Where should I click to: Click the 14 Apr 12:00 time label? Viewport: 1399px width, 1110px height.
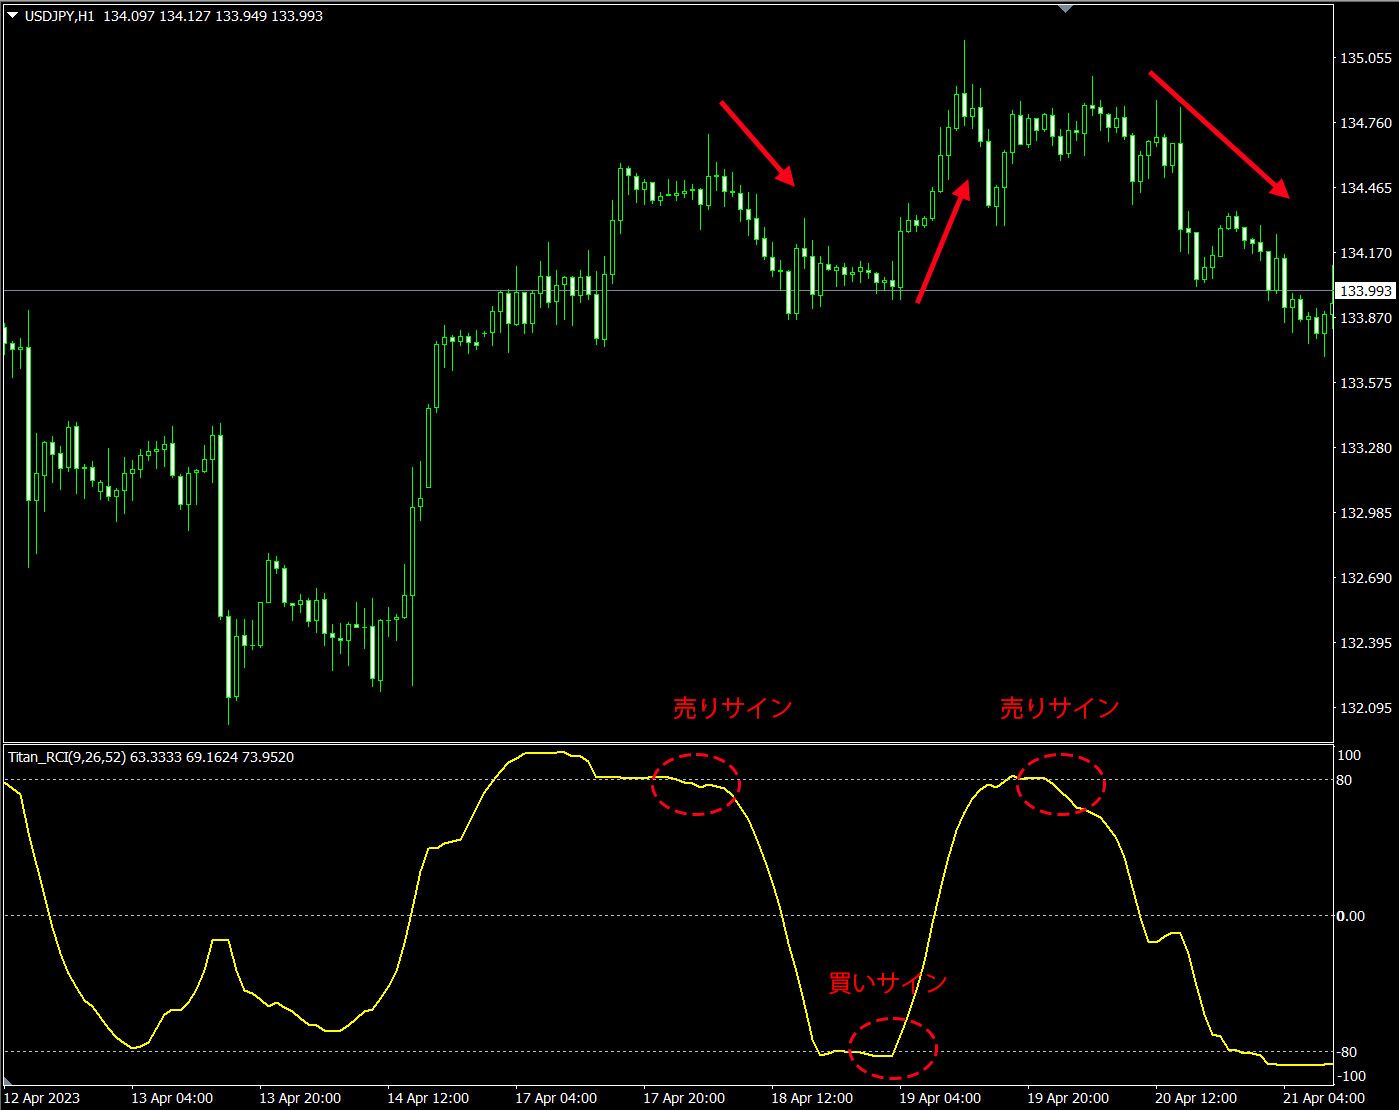tap(428, 1098)
